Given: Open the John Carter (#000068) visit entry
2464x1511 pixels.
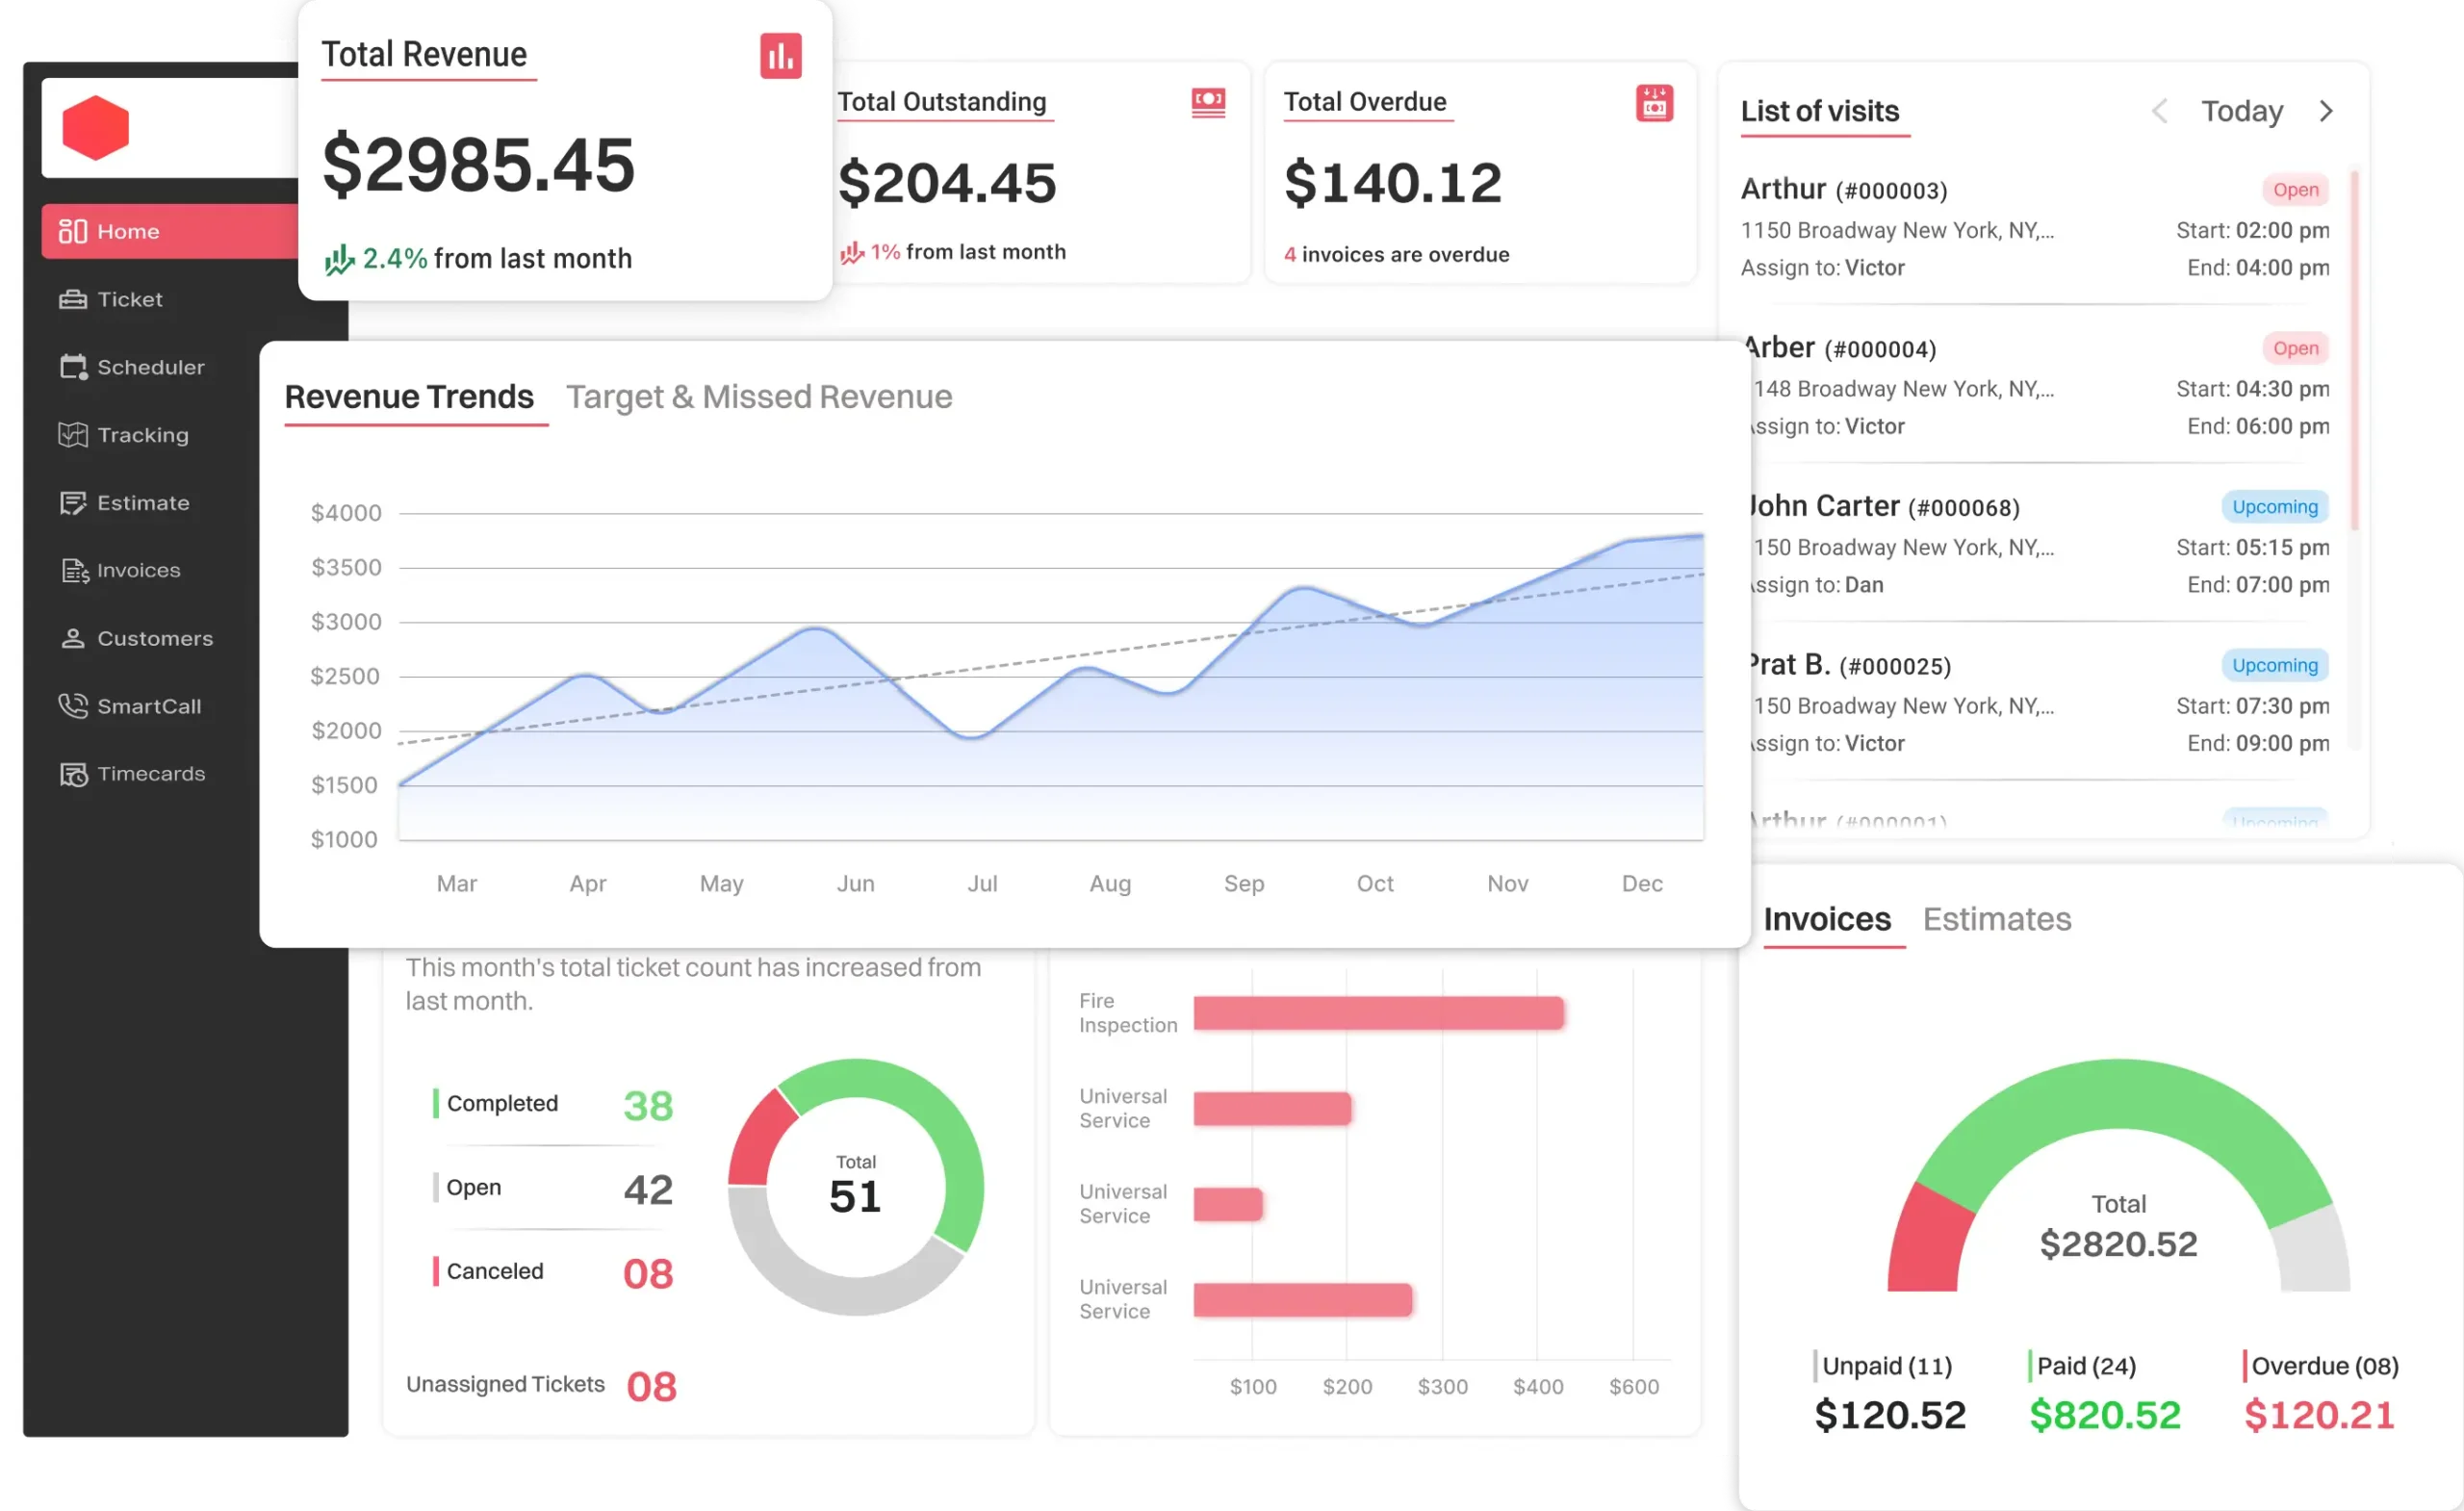Looking at the screenshot, I should tap(2040, 545).
